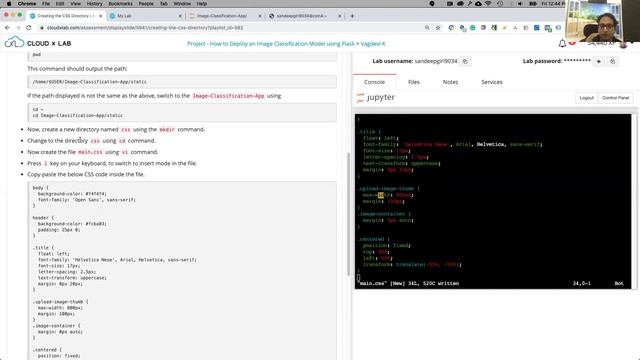Click the Wi-Fi status icon in the menu bar
The image size is (640, 360).
(488, 4)
